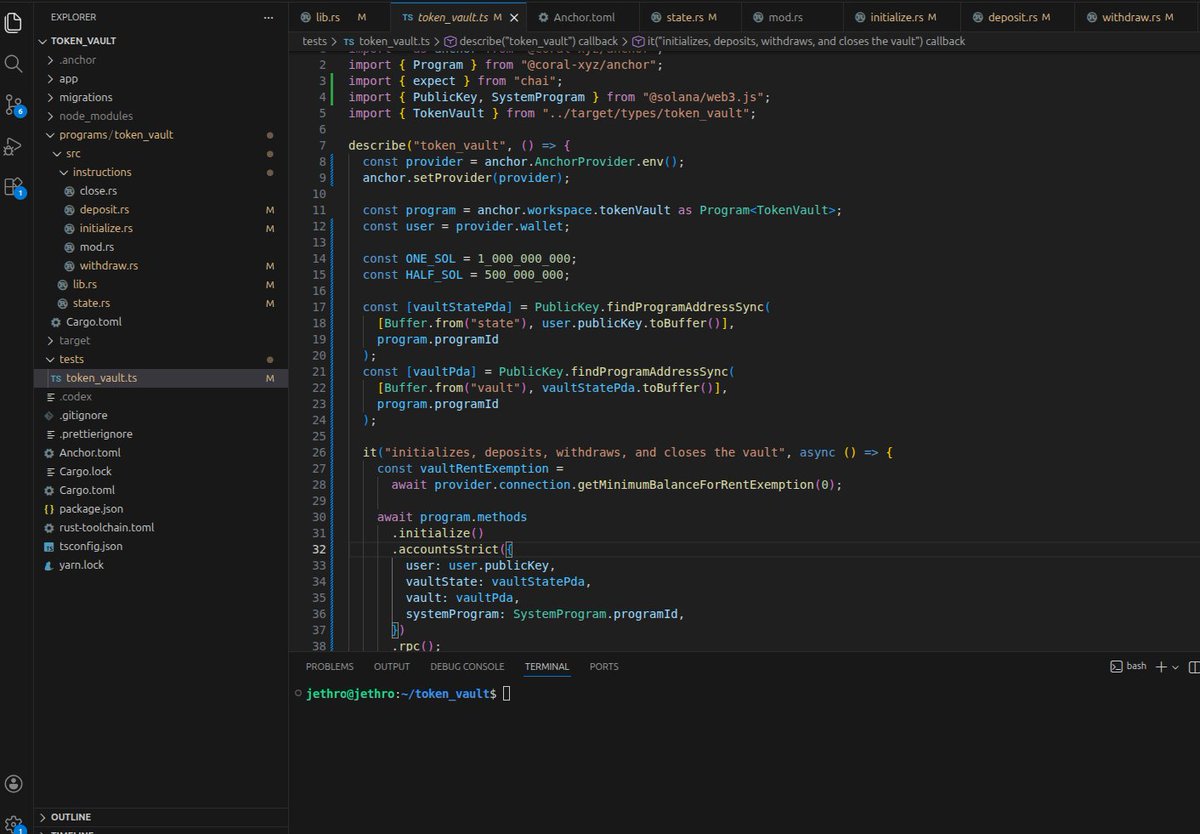Click inside the terminal prompt line
The width and height of the screenshot is (1200, 834).
(746, 693)
